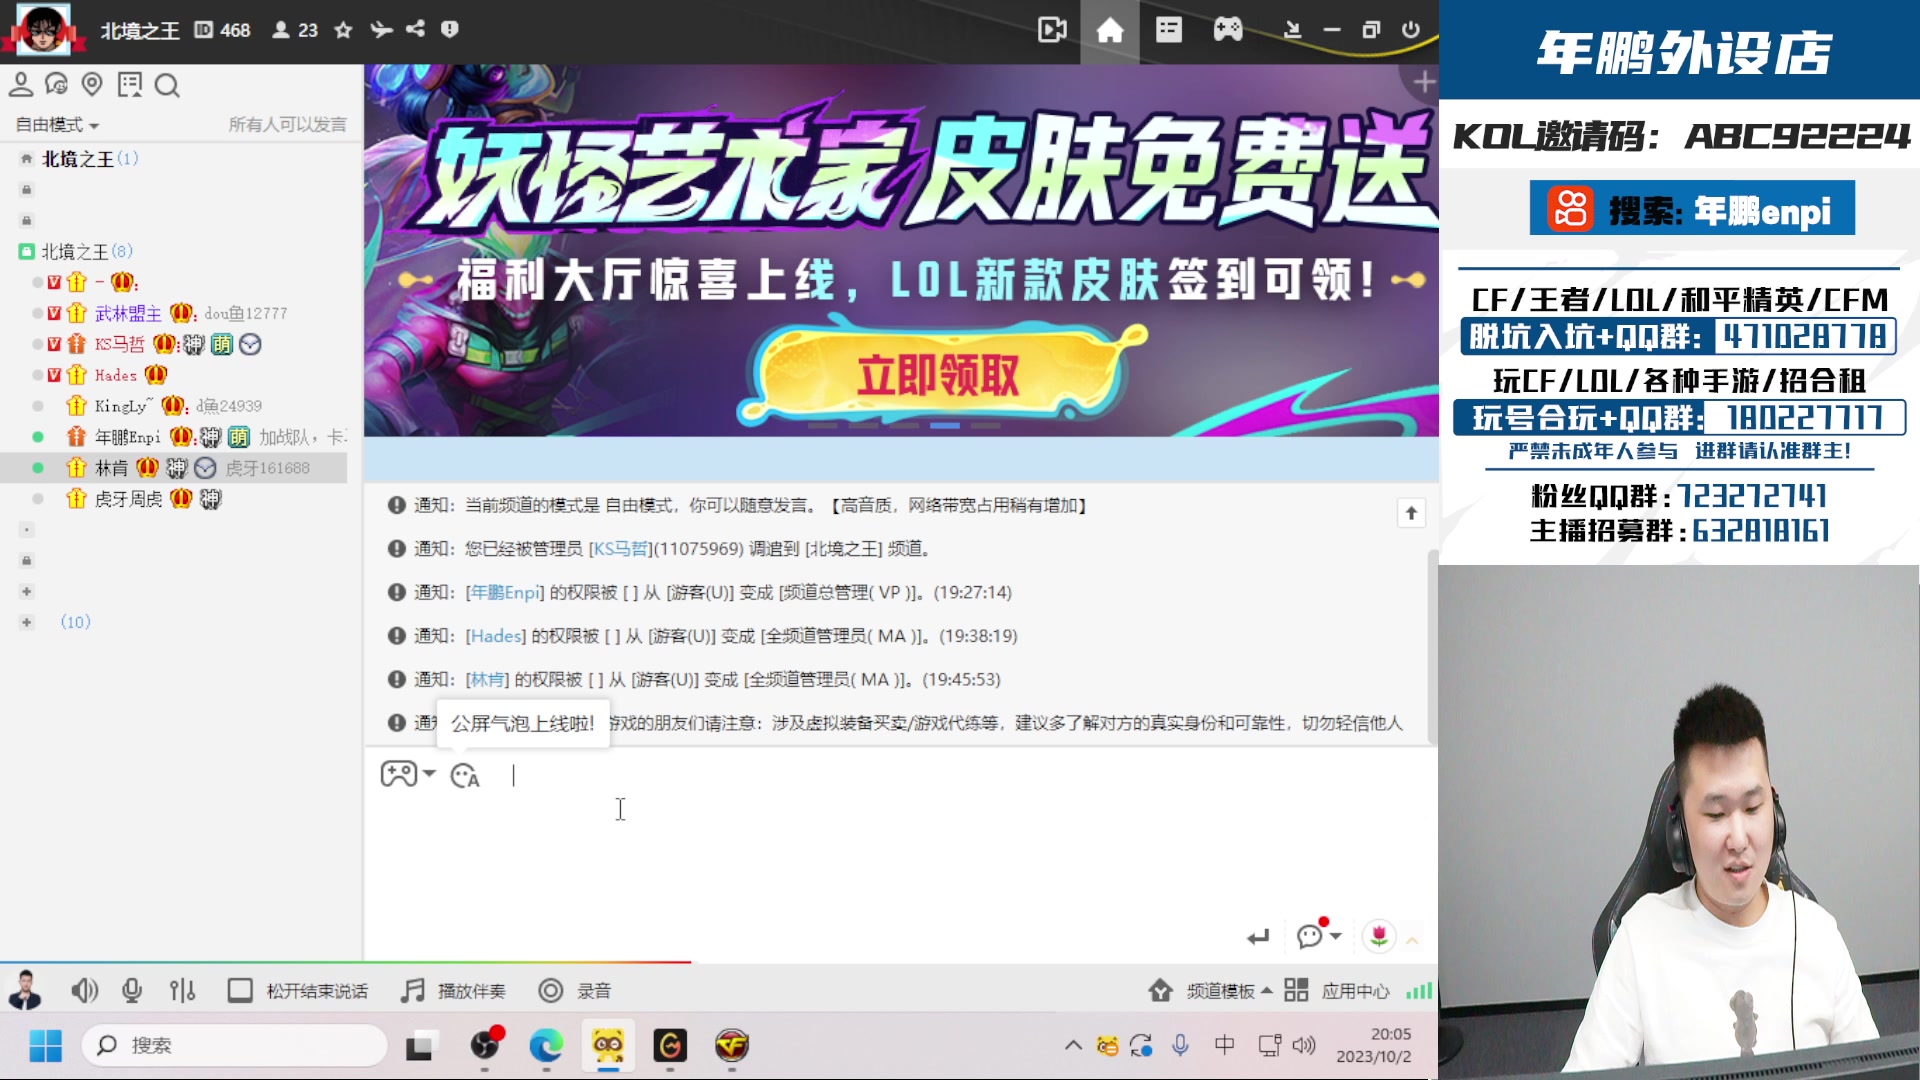Open the 自由模式 mode dropdown
Screen dimensions: 1920x1080
tap(57, 125)
